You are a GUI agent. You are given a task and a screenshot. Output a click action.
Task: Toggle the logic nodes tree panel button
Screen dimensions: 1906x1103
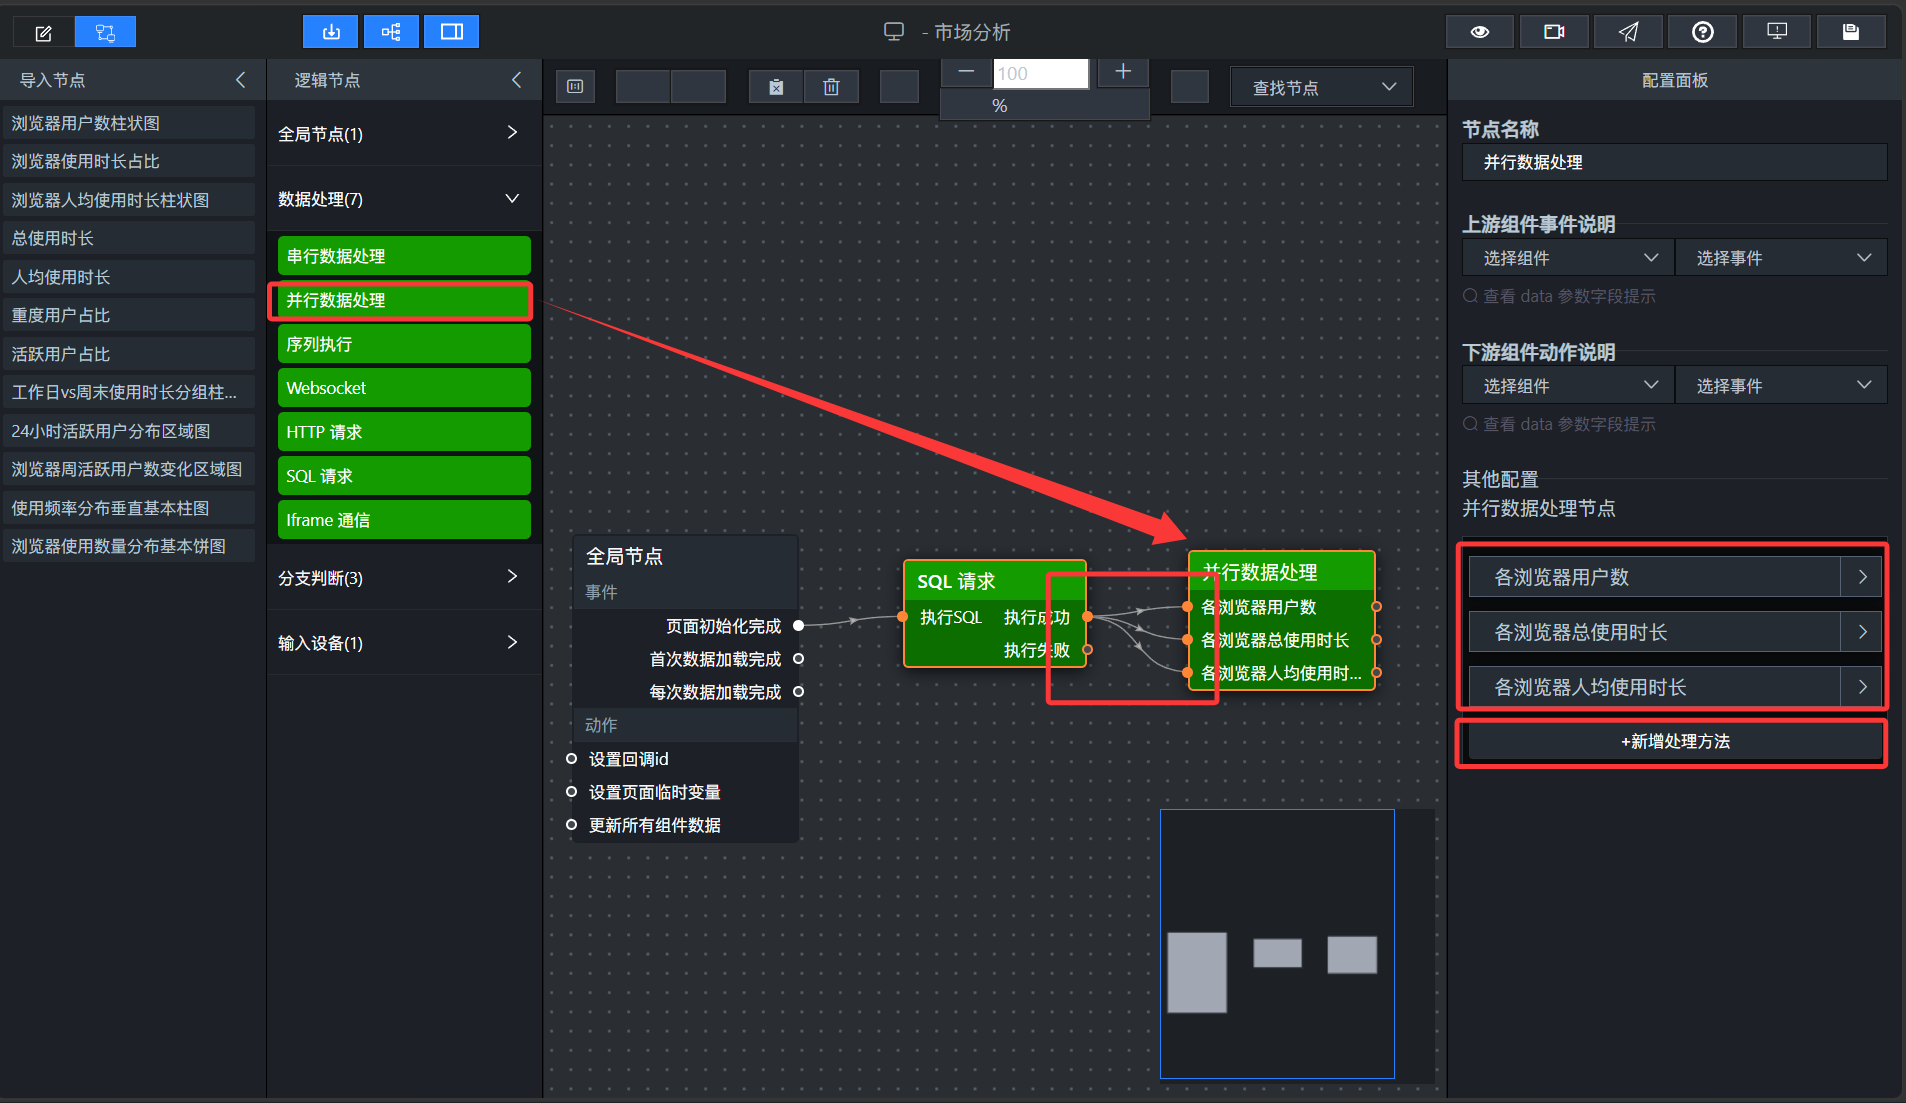coord(391,32)
